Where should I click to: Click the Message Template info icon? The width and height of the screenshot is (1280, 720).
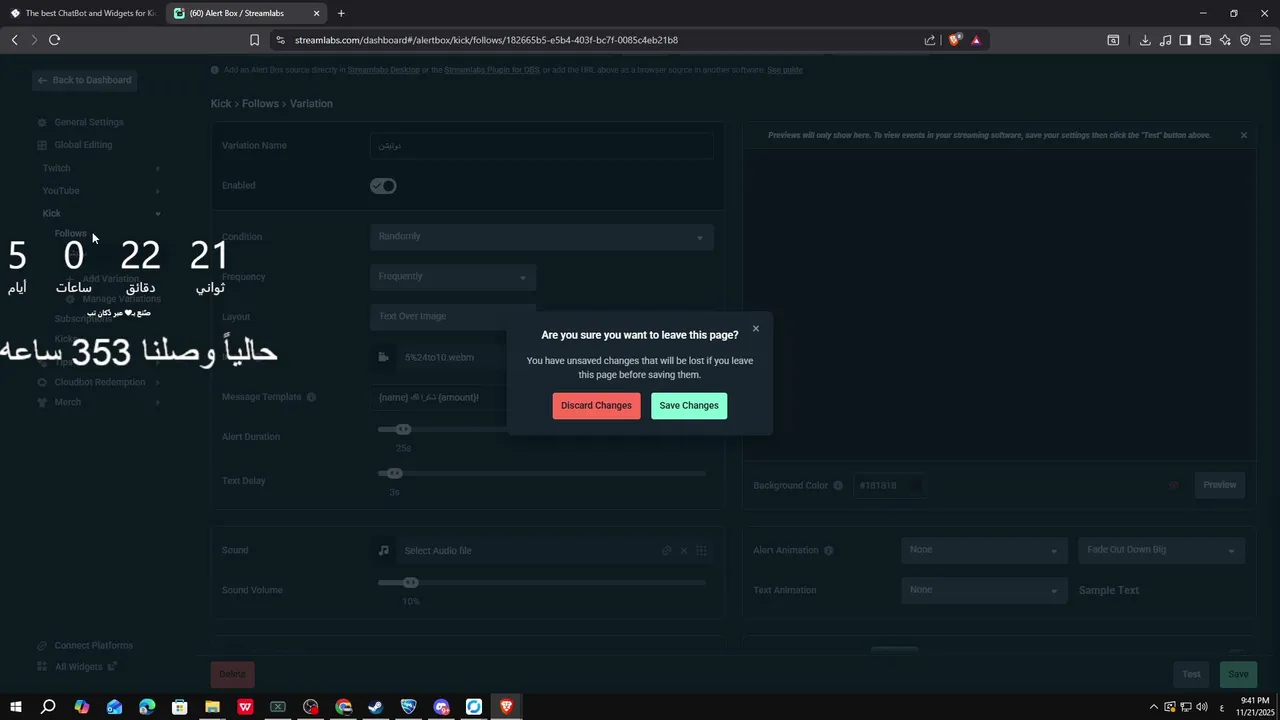pos(311,397)
